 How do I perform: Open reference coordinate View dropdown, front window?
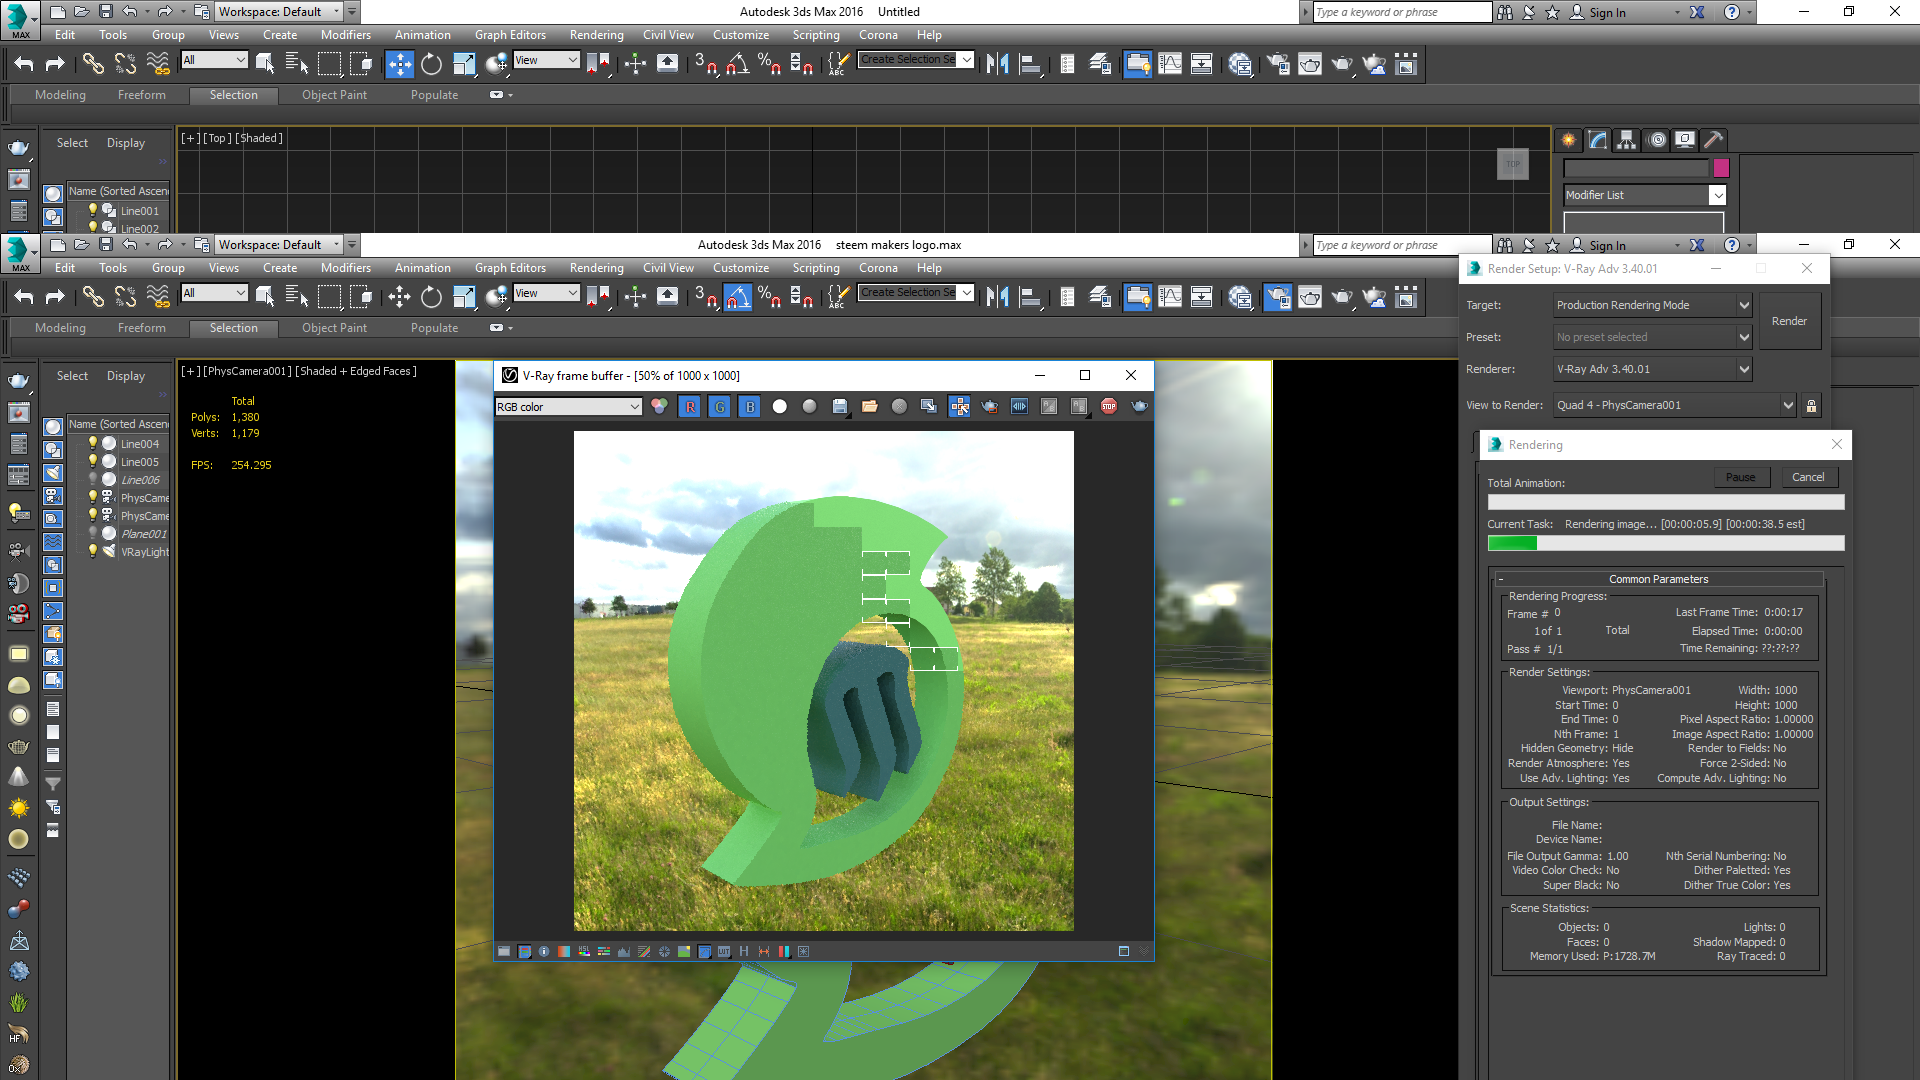coord(546,293)
